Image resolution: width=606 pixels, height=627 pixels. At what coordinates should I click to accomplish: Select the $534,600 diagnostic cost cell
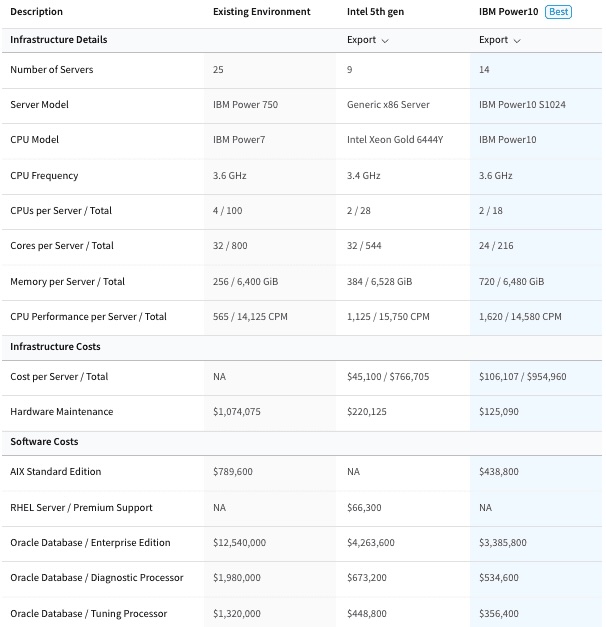(x=498, y=577)
